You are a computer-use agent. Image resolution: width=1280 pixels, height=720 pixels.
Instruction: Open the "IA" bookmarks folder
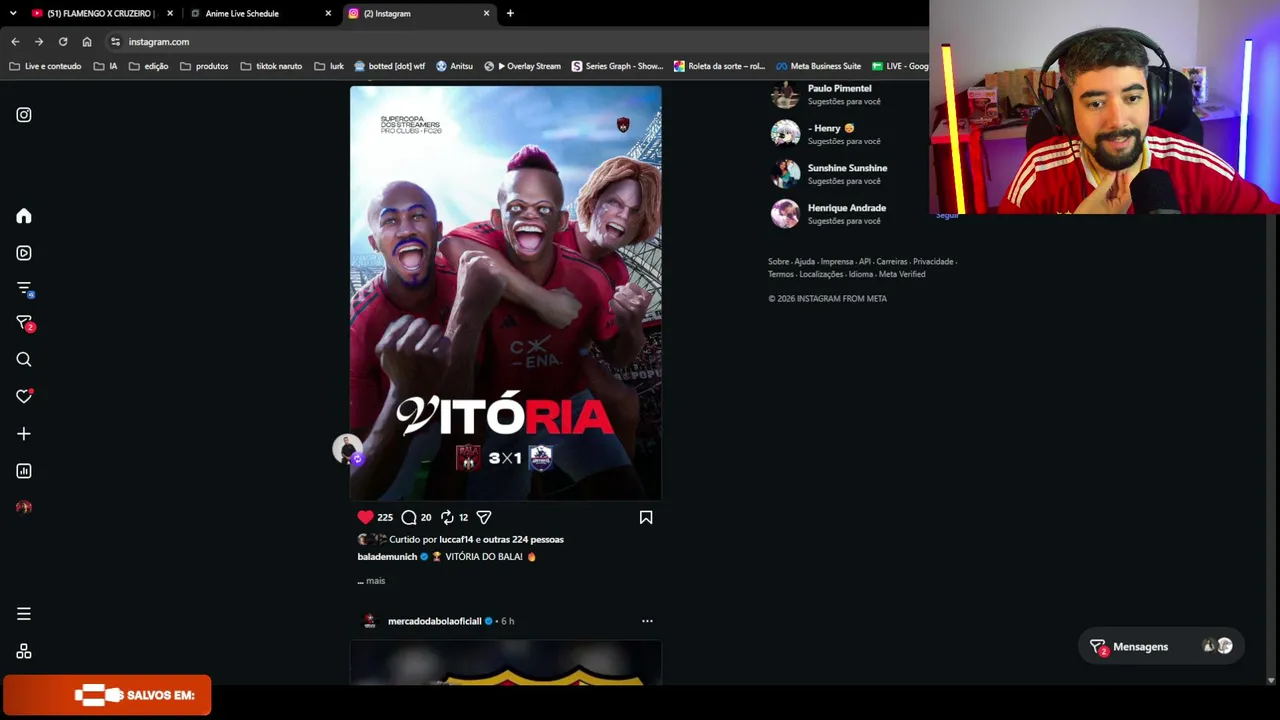[105, 66]
